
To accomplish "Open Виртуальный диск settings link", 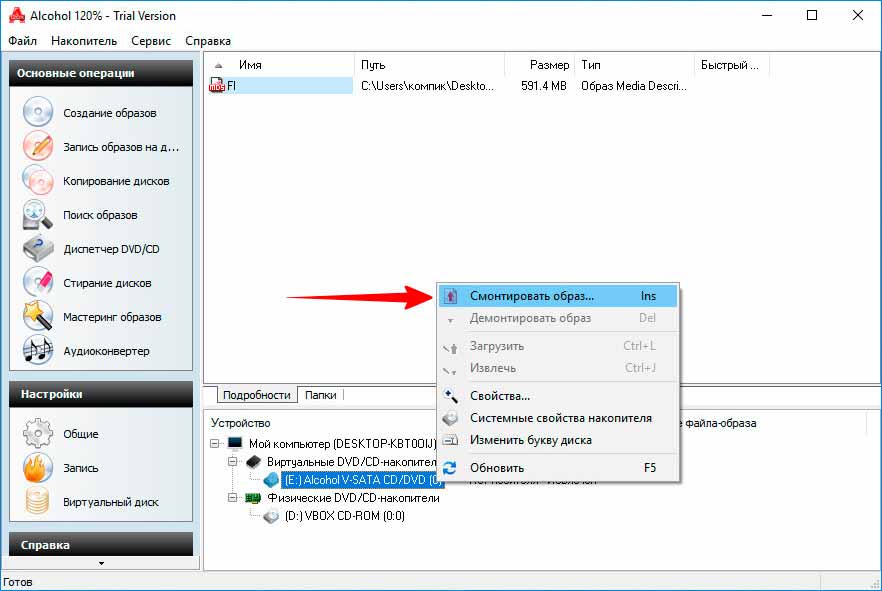I will point(110,502).
